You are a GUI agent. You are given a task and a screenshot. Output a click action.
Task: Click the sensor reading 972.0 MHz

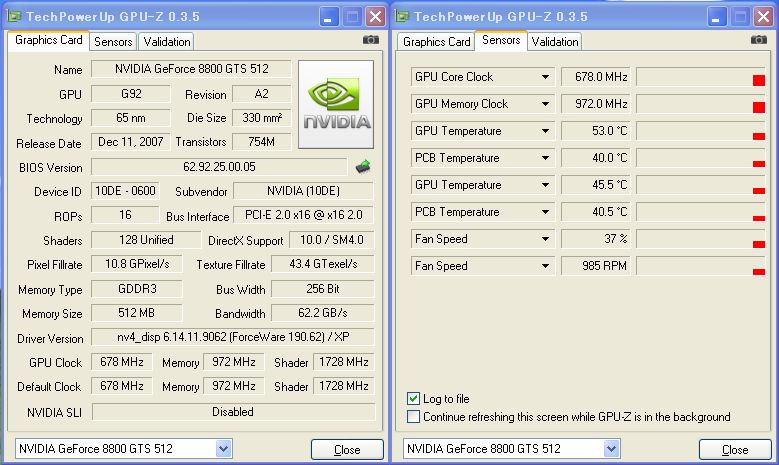coord(596,104)
